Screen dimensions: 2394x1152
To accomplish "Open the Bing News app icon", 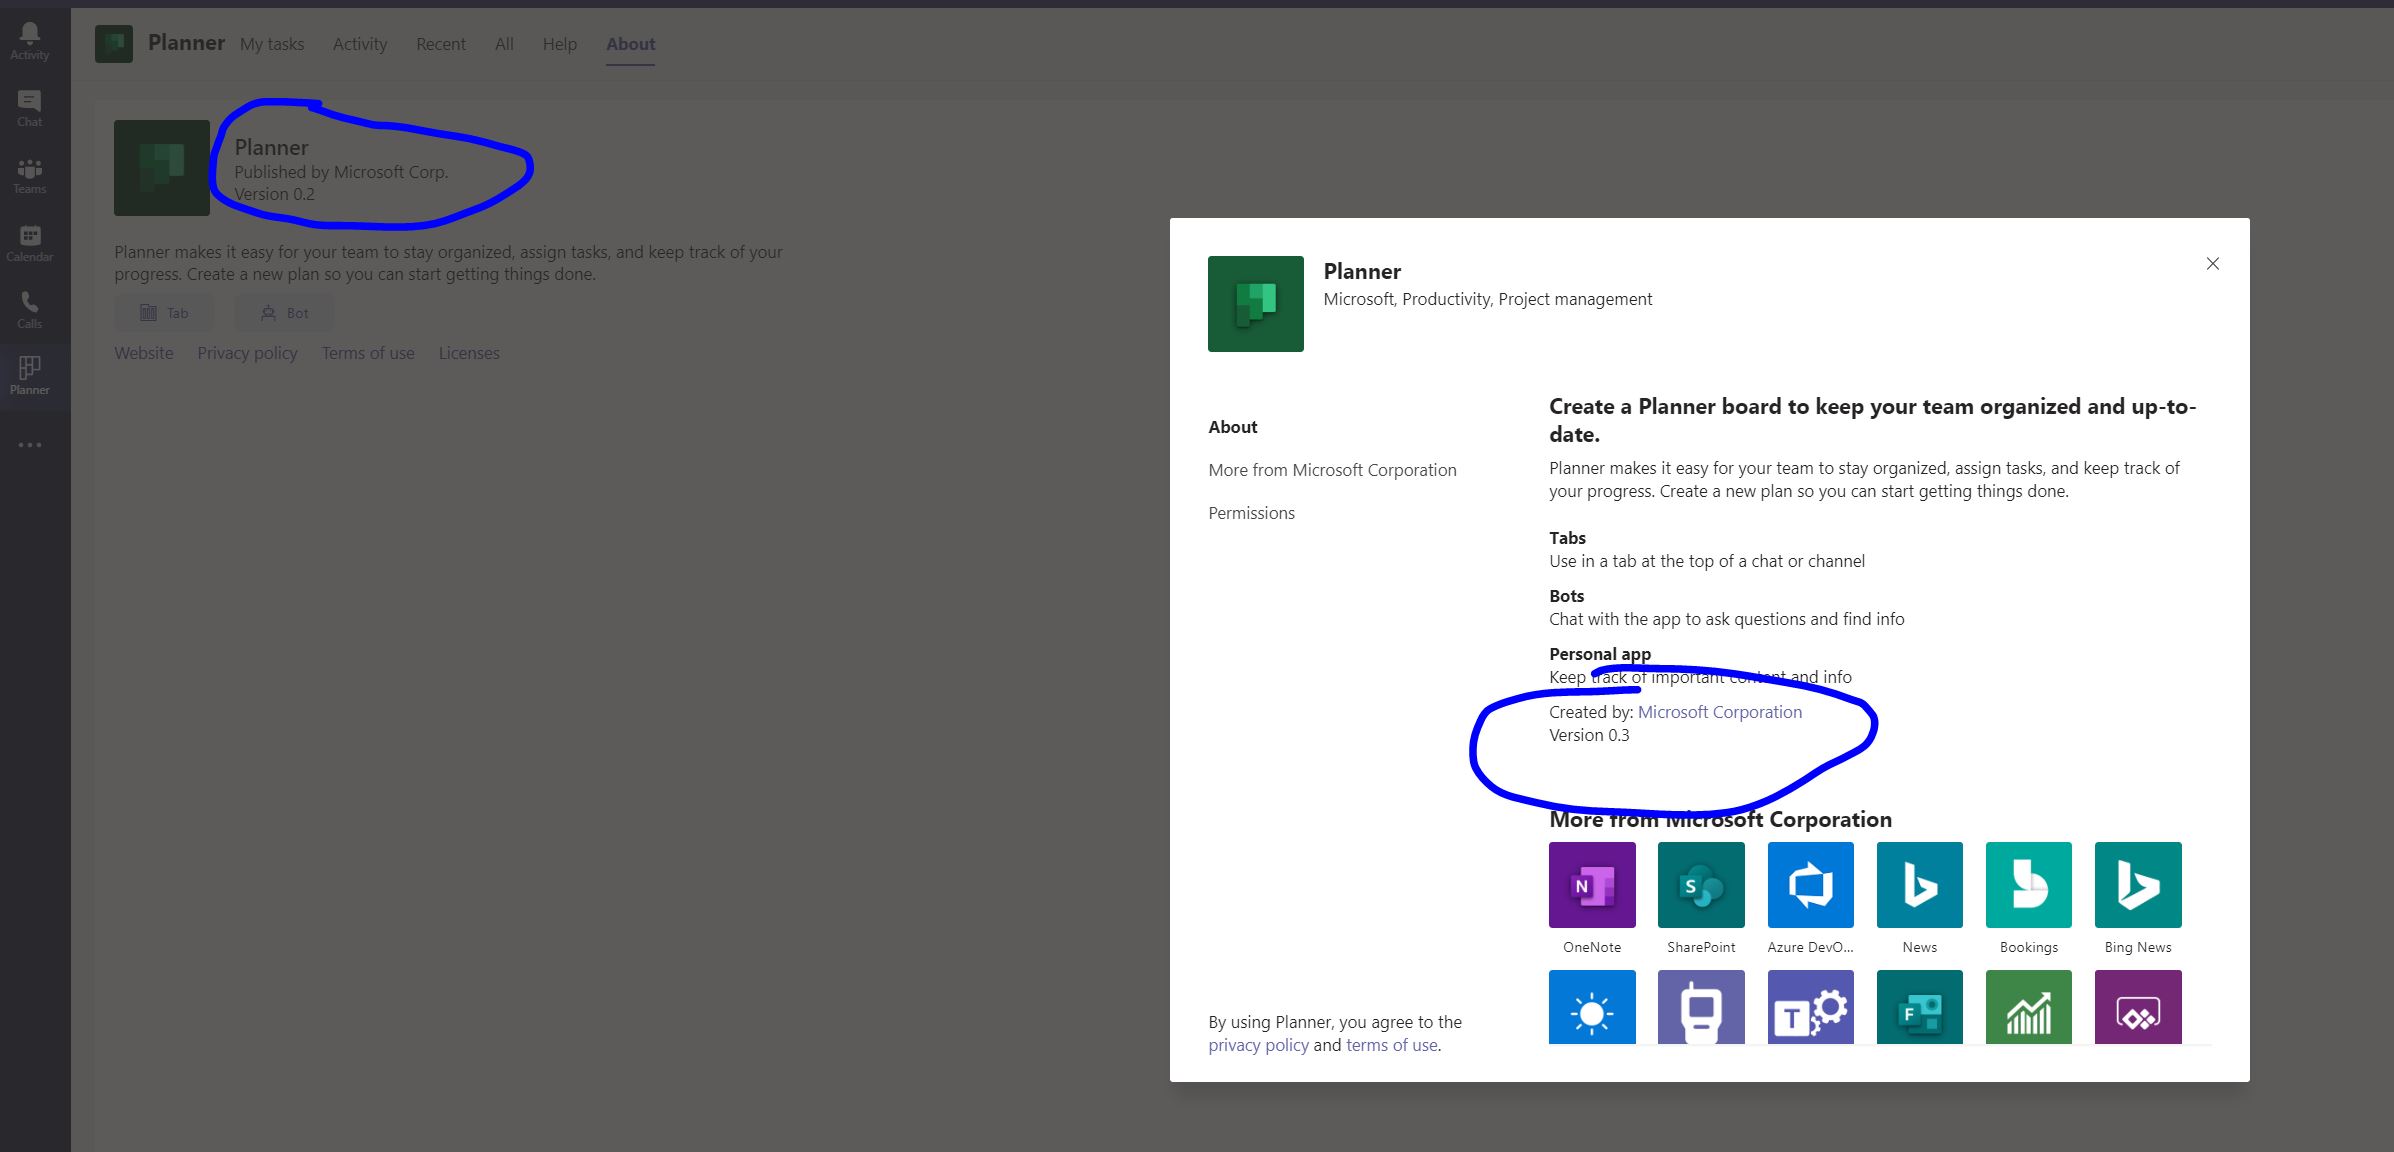I will 2137,885.
